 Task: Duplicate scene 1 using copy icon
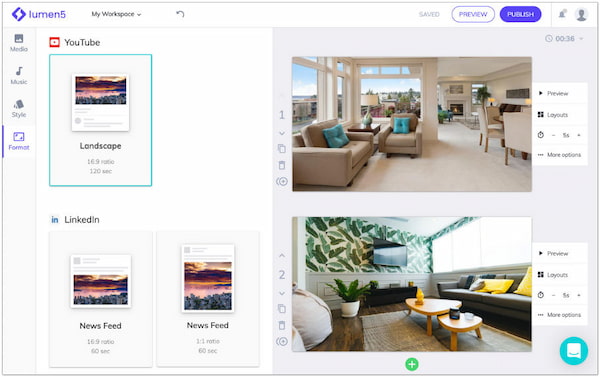coord(282,149)
